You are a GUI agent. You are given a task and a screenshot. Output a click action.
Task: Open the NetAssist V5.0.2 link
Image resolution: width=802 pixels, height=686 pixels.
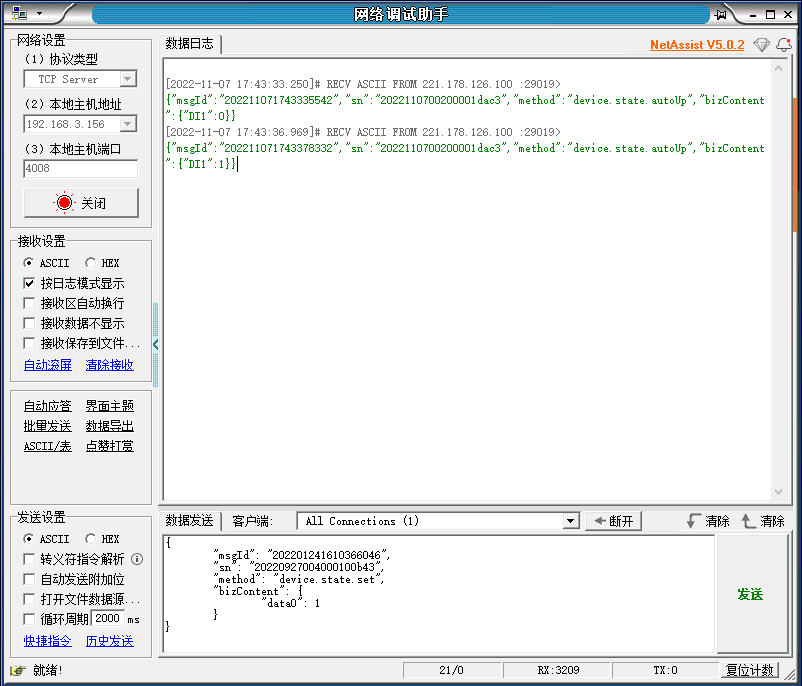697,45
